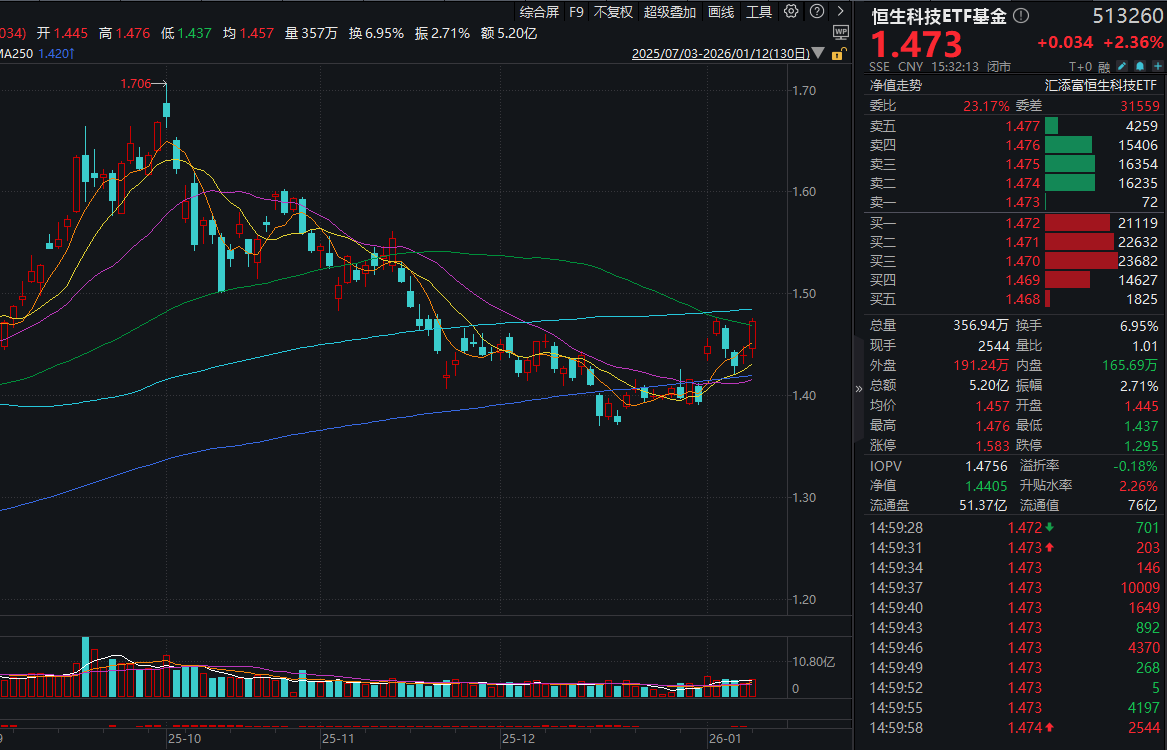The height and width of the screenshot is (750, 1167).
Task: Click the 净值走势 link
Action: 896,86
